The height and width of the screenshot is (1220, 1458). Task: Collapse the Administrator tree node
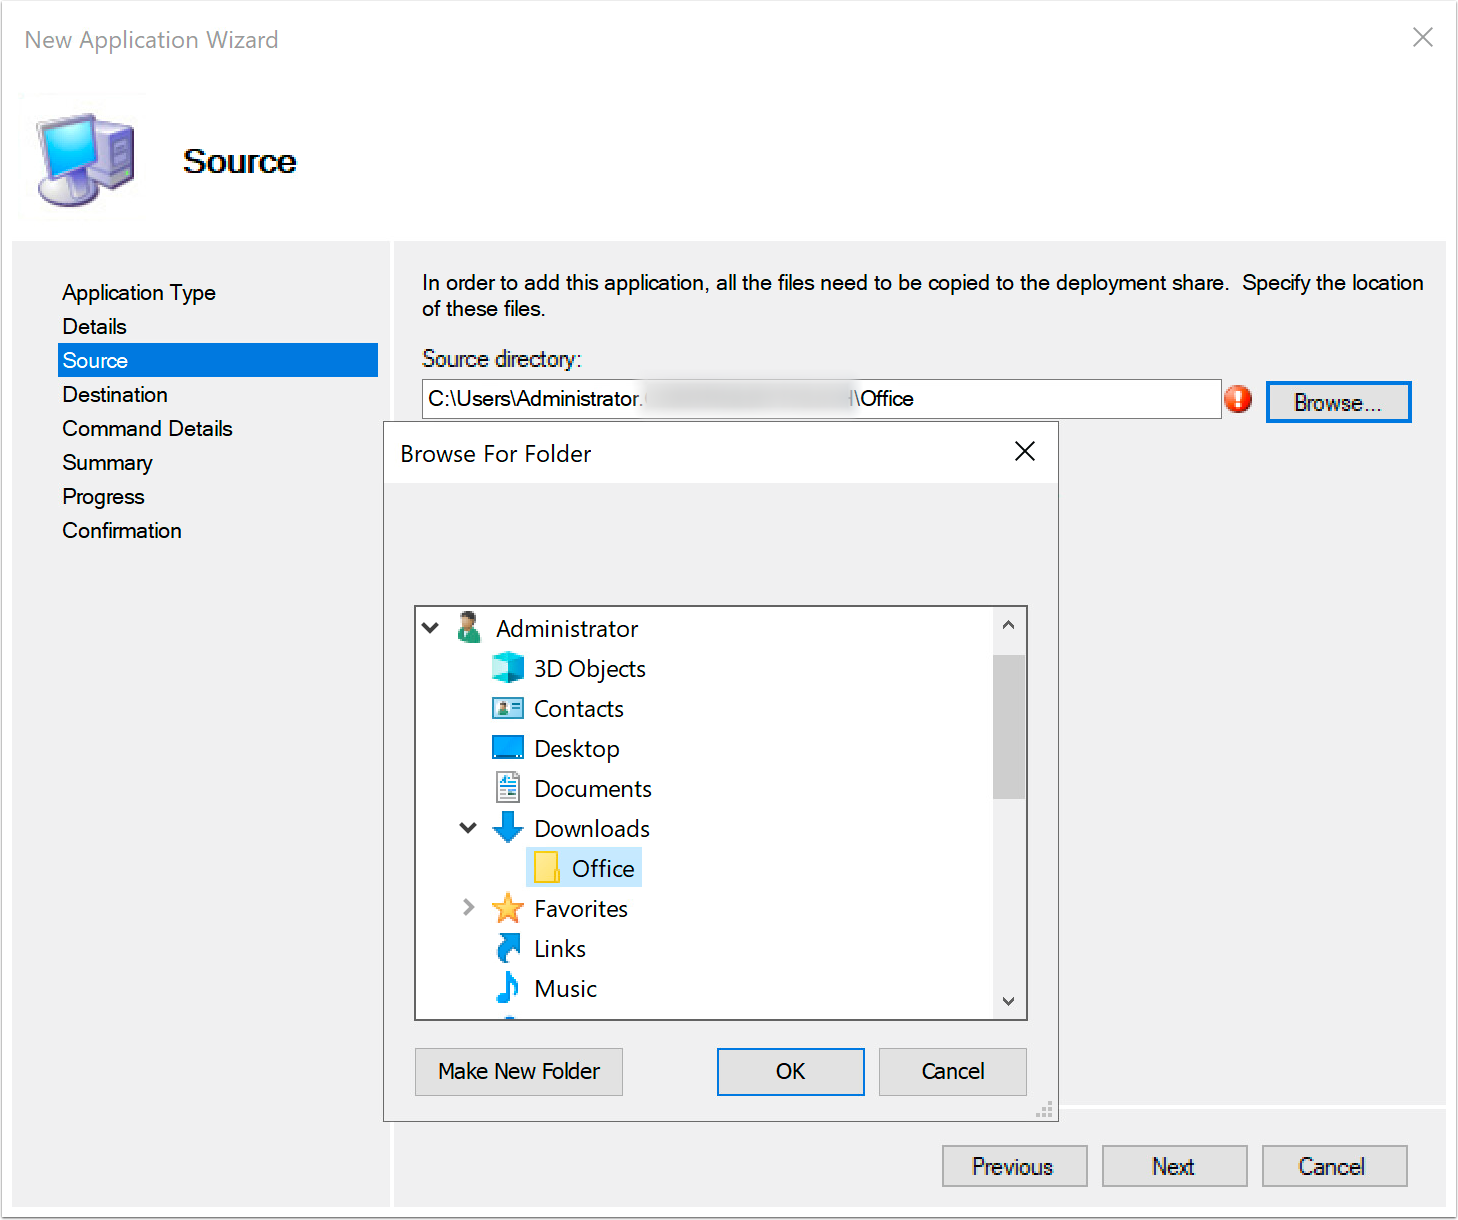430,628
